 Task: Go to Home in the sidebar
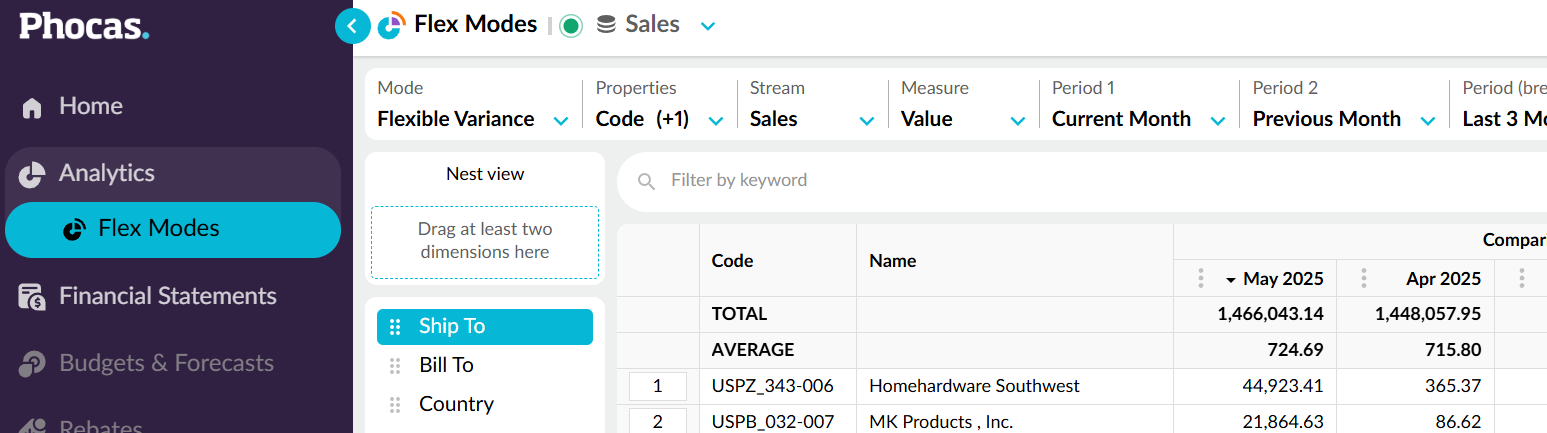coord(90,106)
